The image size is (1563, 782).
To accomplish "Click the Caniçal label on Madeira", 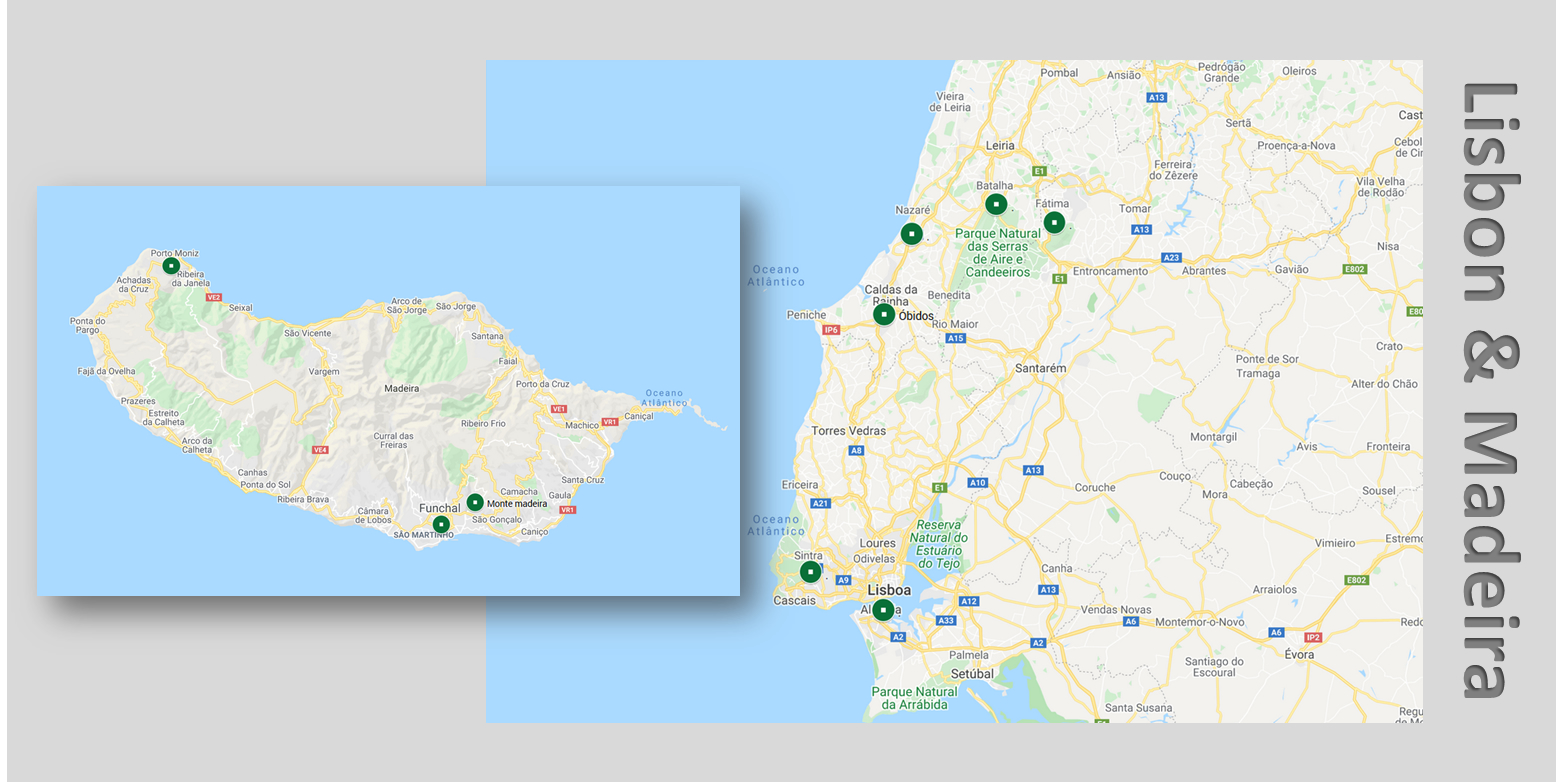I will tap(638, 416).
